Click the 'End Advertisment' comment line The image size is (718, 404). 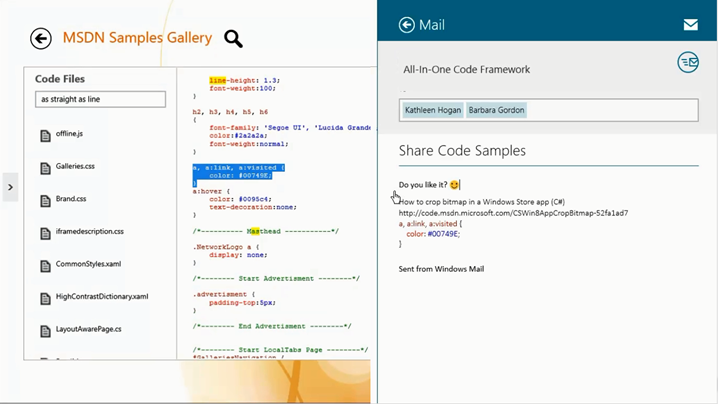click(272, 326)
